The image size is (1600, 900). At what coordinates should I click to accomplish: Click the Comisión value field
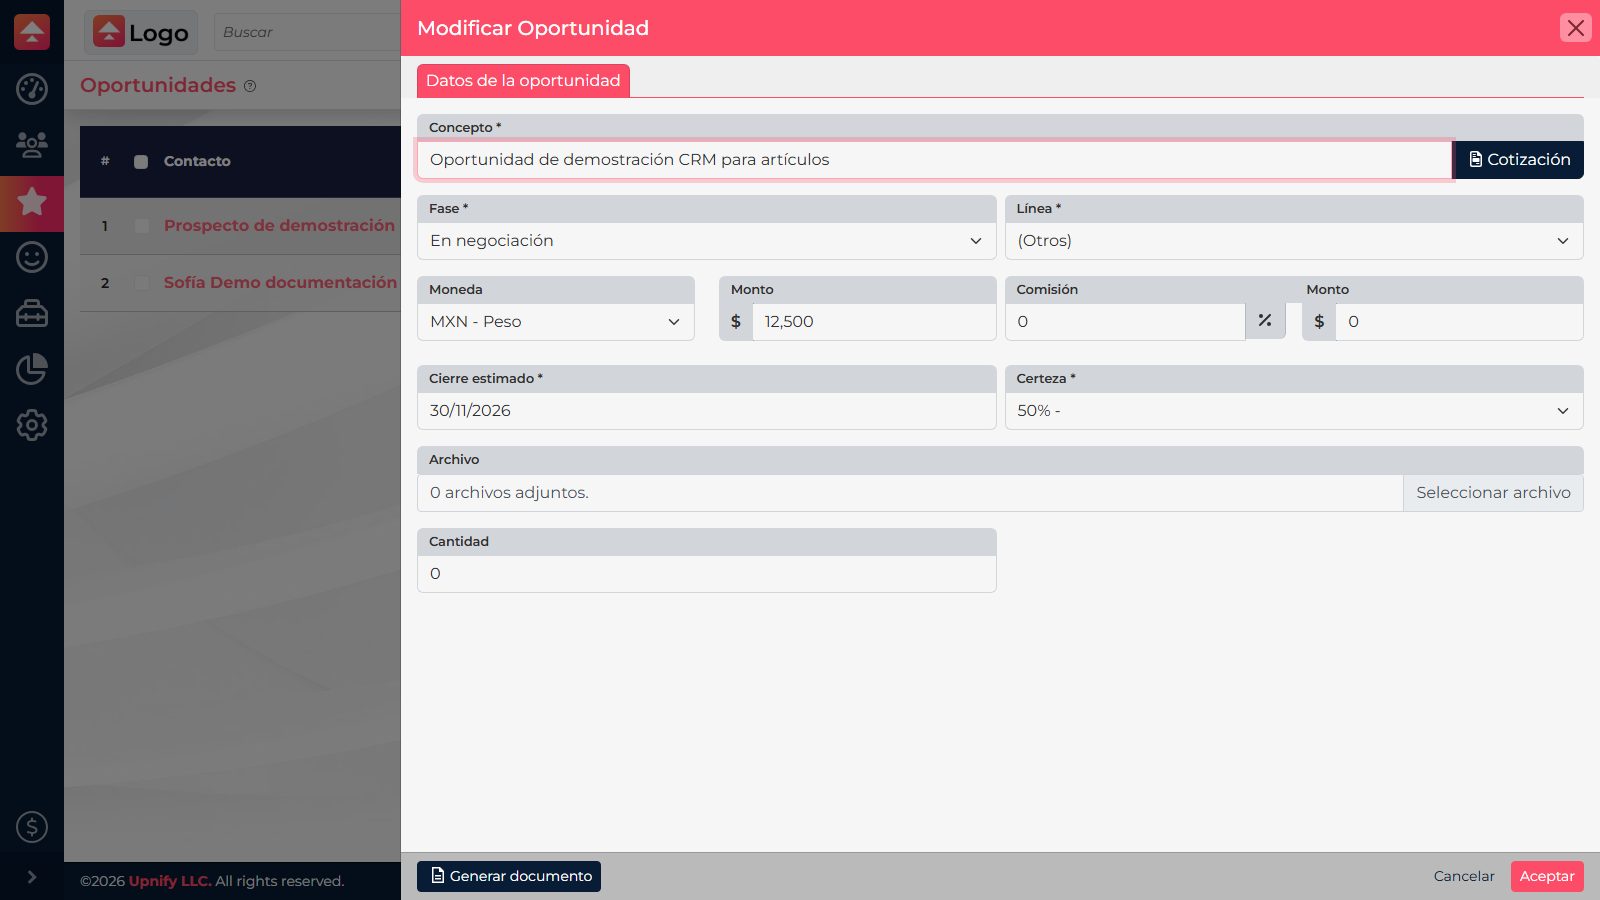coord(1125,322)
